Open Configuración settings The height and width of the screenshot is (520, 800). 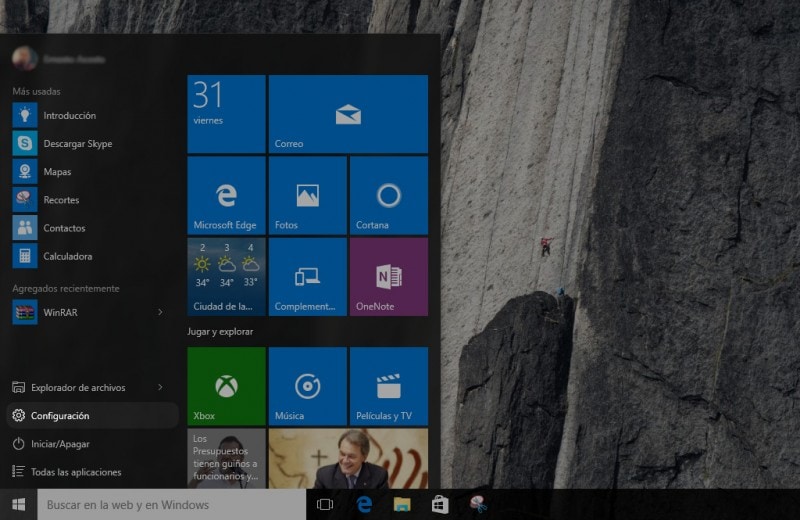tap(92, 415)
